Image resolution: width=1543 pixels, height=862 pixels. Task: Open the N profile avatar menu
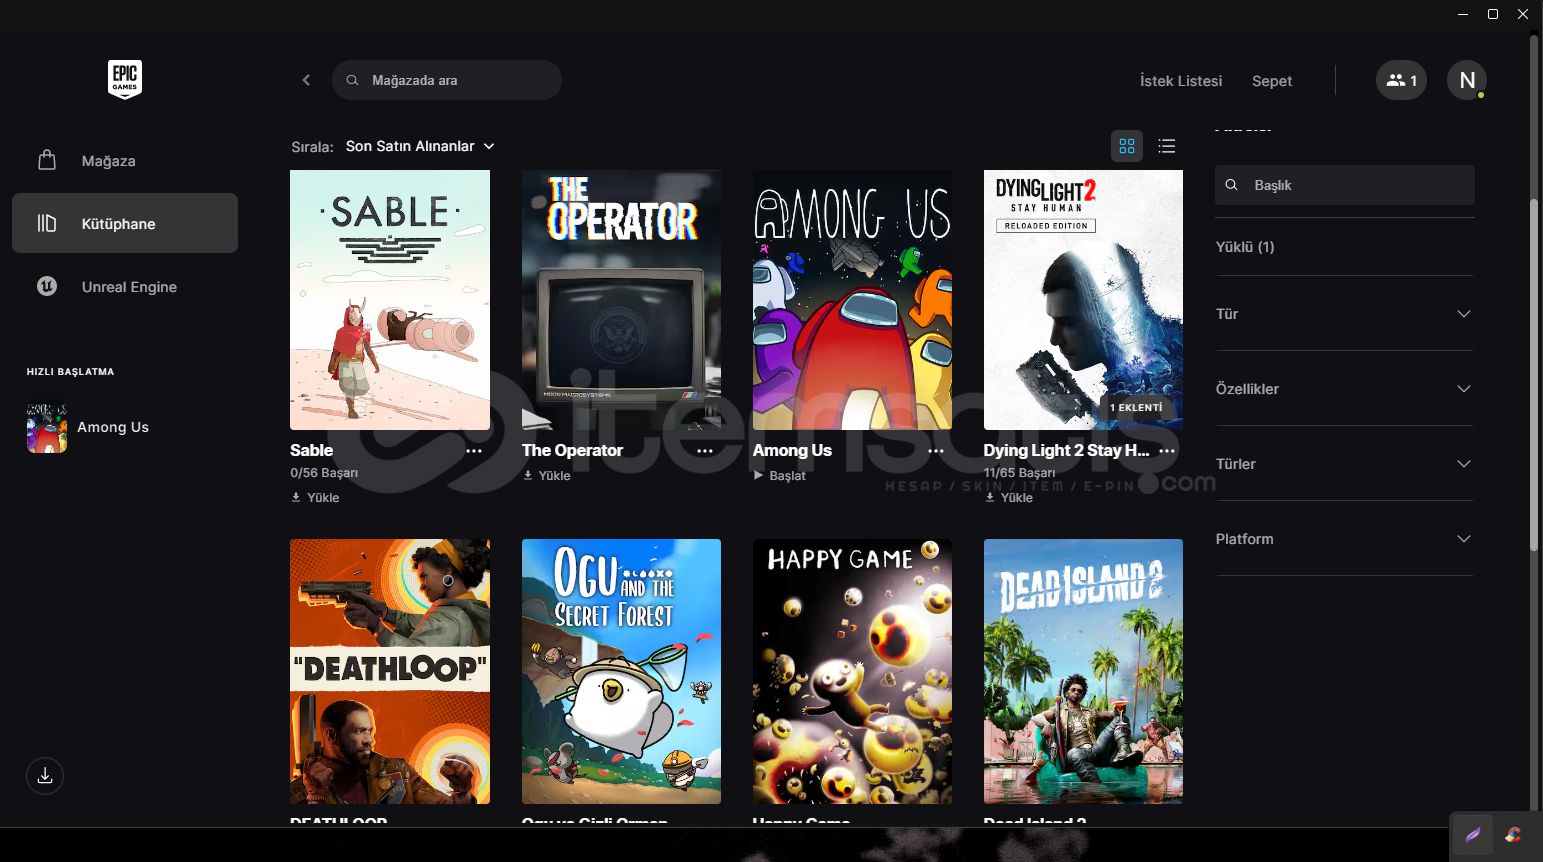pos(1467,80)
